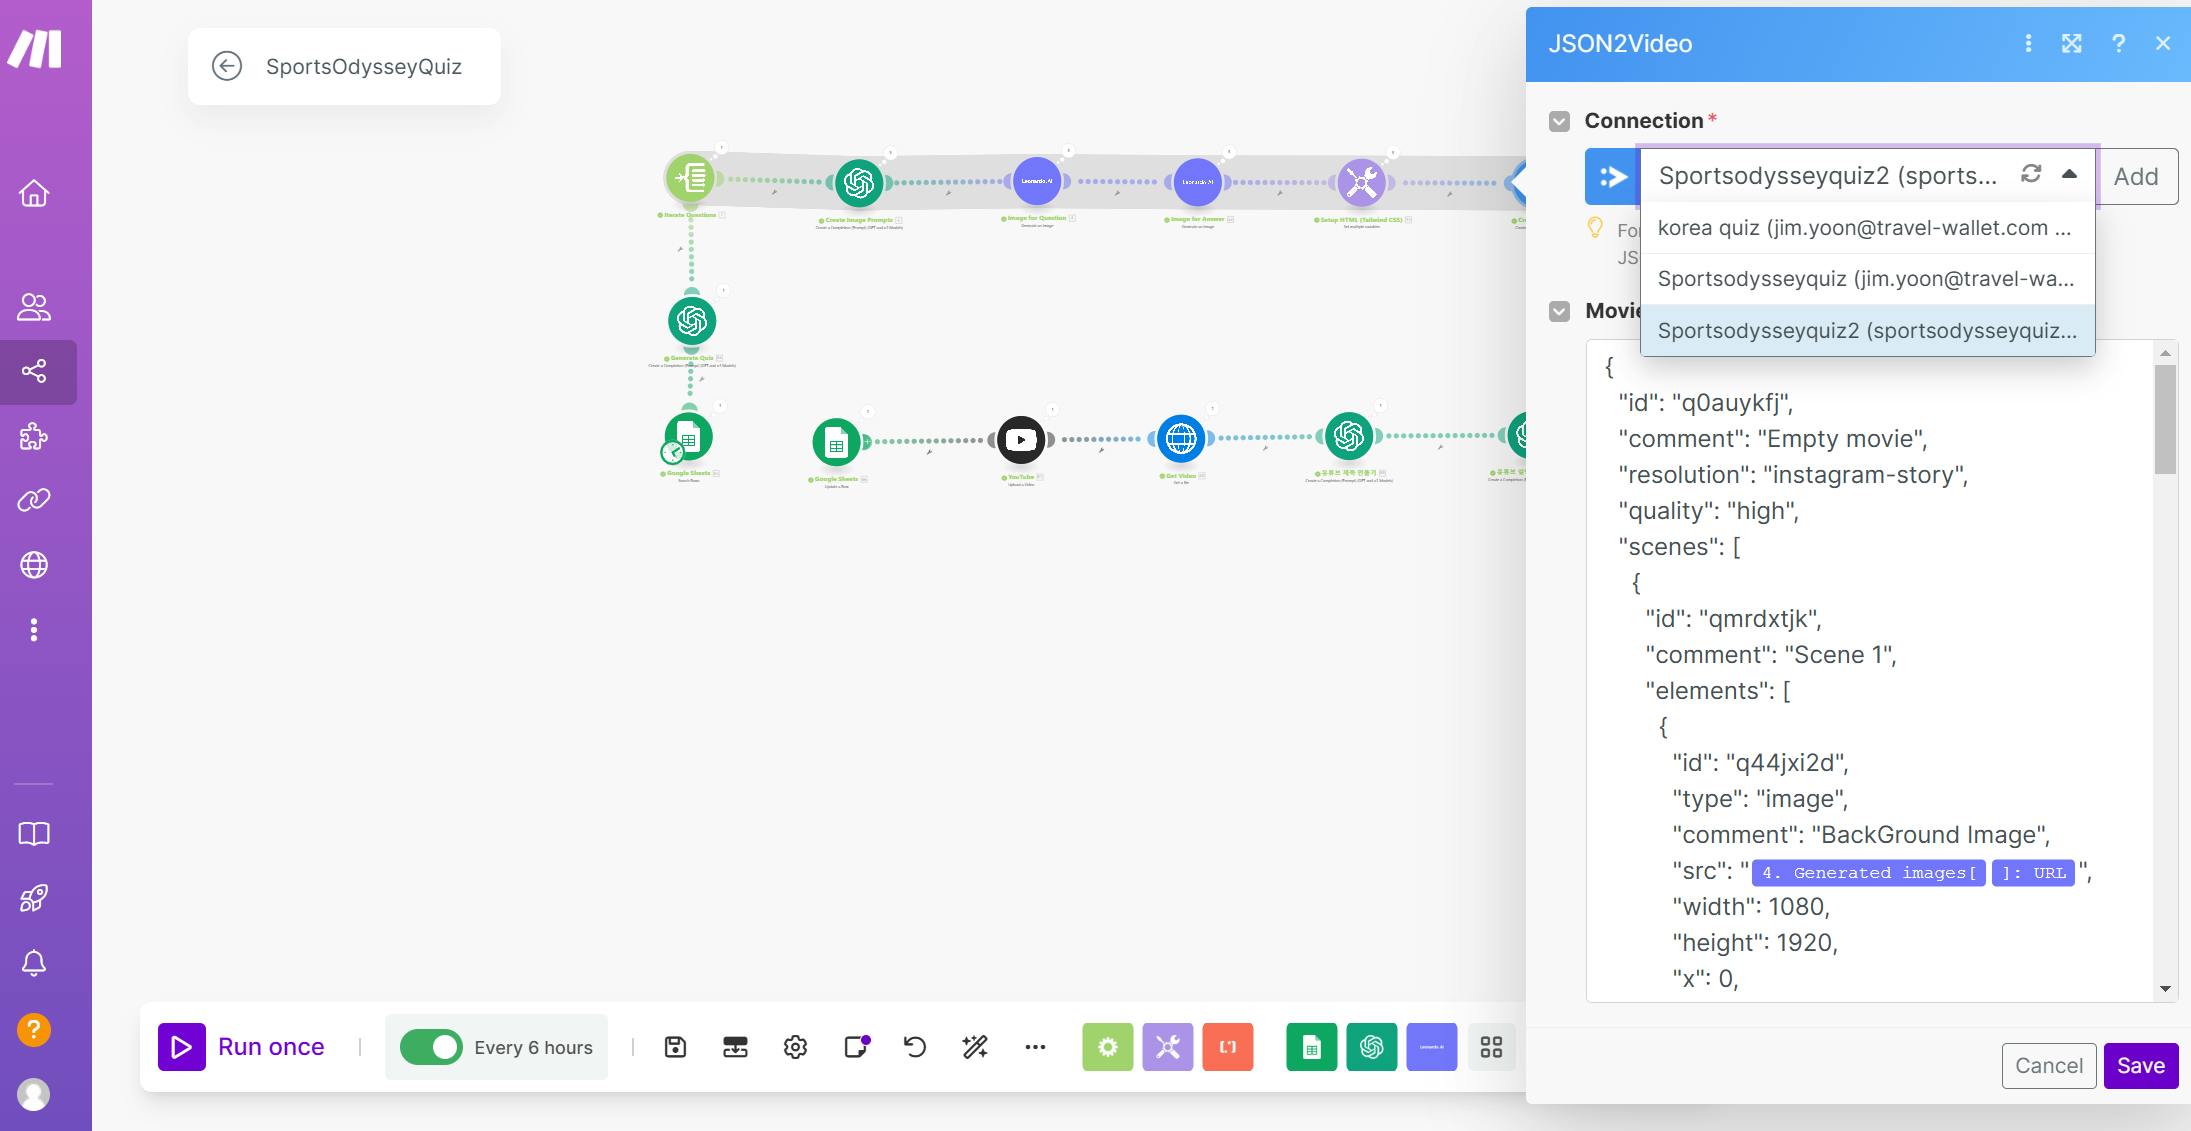Open the notes icon in toolbar

pos(856,1047)
